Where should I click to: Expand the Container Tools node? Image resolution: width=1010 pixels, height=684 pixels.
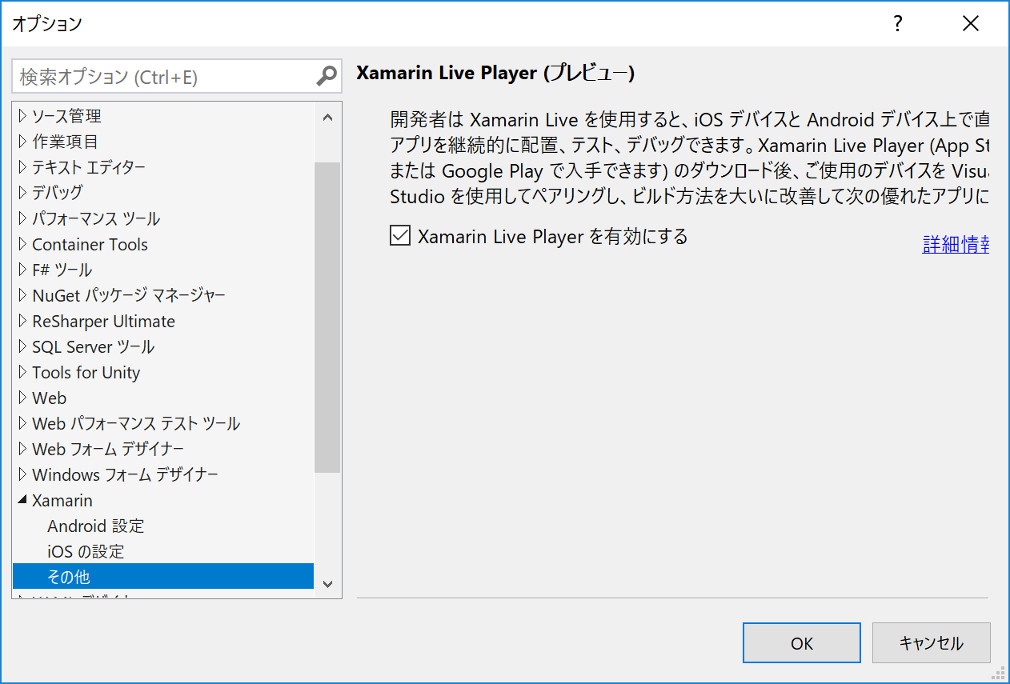point(23,243)
